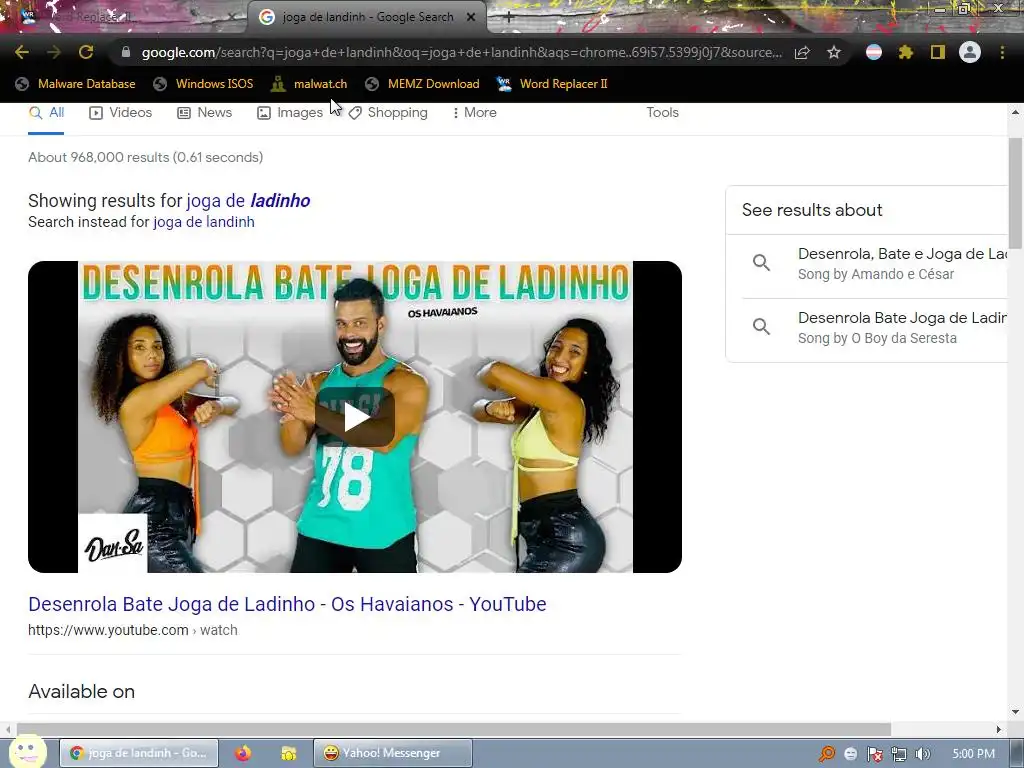
Task: Search instead for joga de landinh
Action: (x=204, y=222)
